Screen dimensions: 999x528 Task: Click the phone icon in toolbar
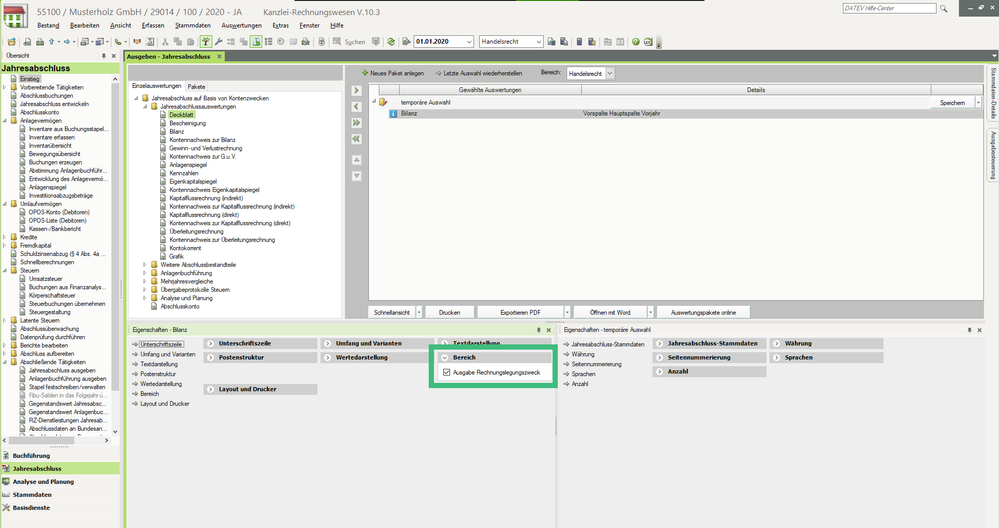click(119, 41)
